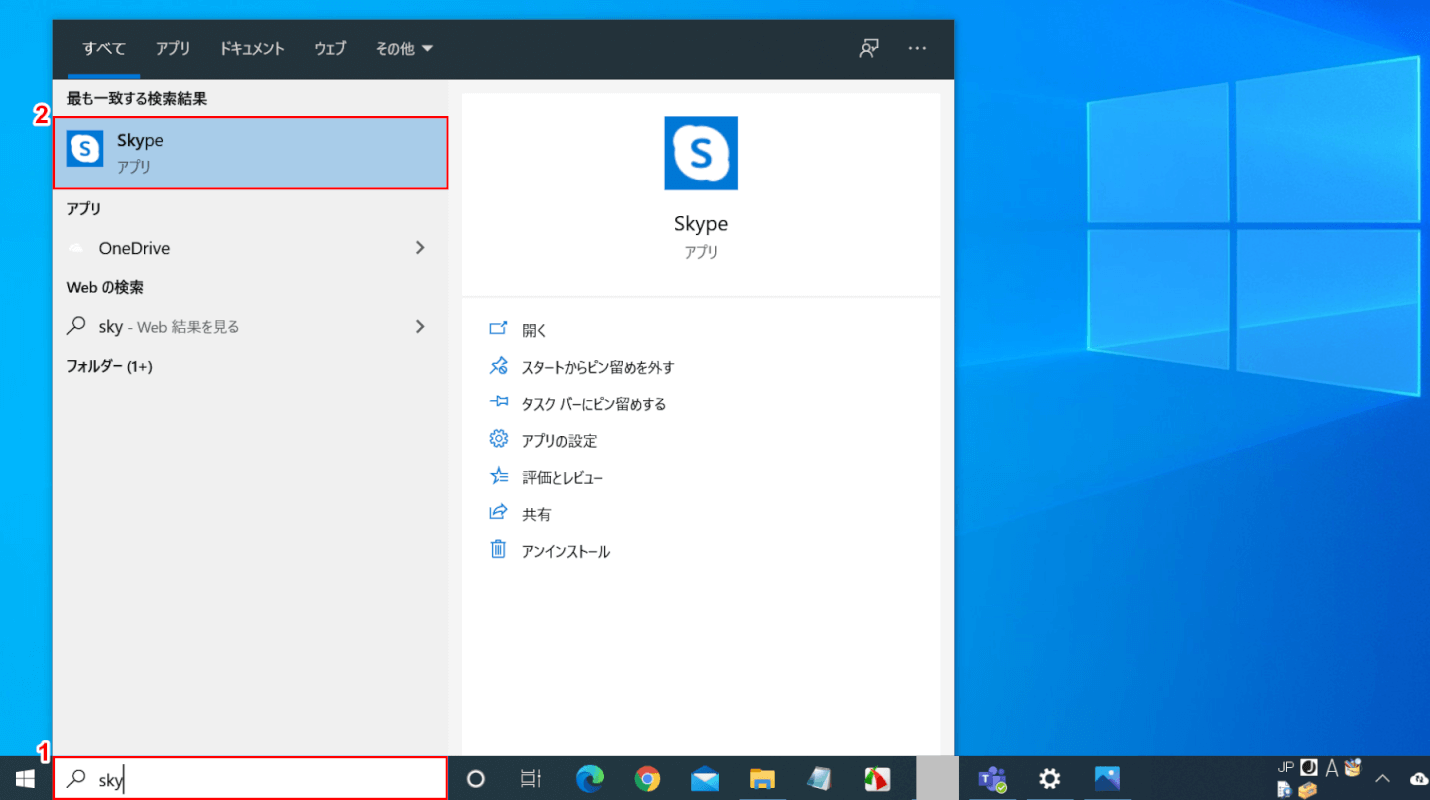The height and width of the screenshot is (800, 1430).
Task: Open File Explorer on the taskbar
Action: (x=763, y=778)
